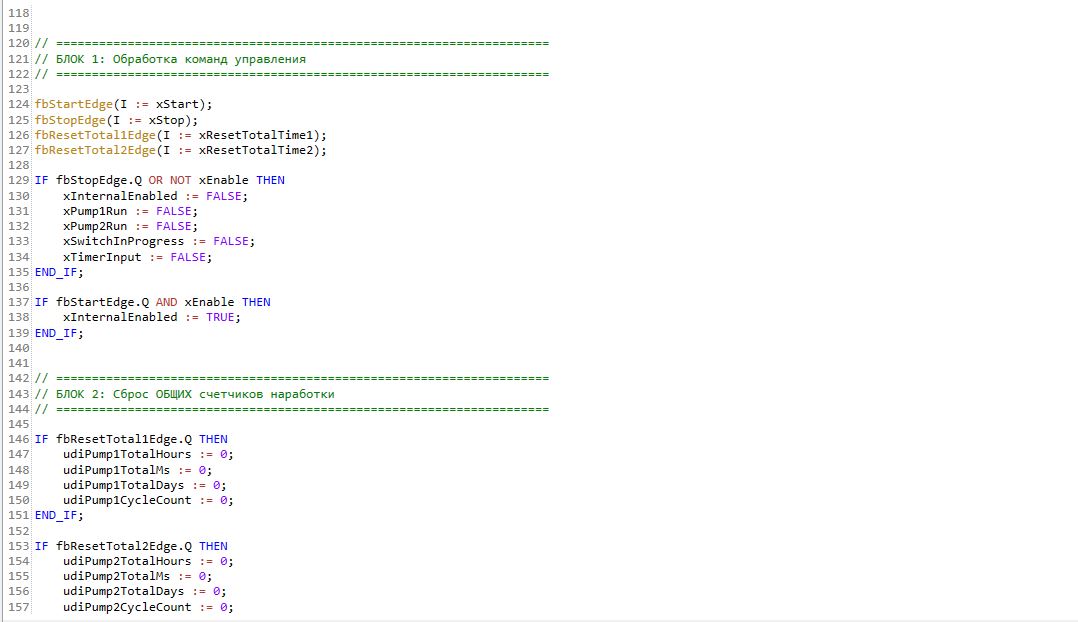Click the AND keyword on line 137
This screenshot has width=1078, height=622.
click(166, 302)
